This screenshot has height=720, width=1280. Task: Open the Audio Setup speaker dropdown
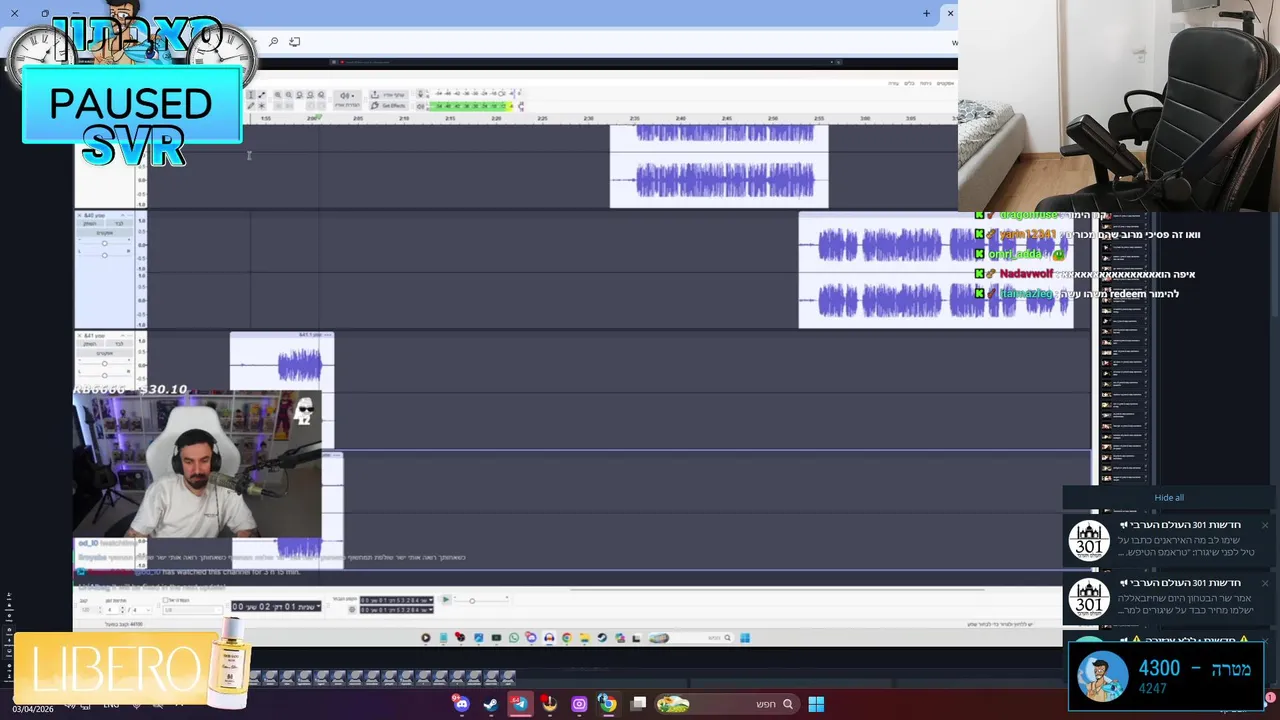pyautogui.click(x=347, y=100)
